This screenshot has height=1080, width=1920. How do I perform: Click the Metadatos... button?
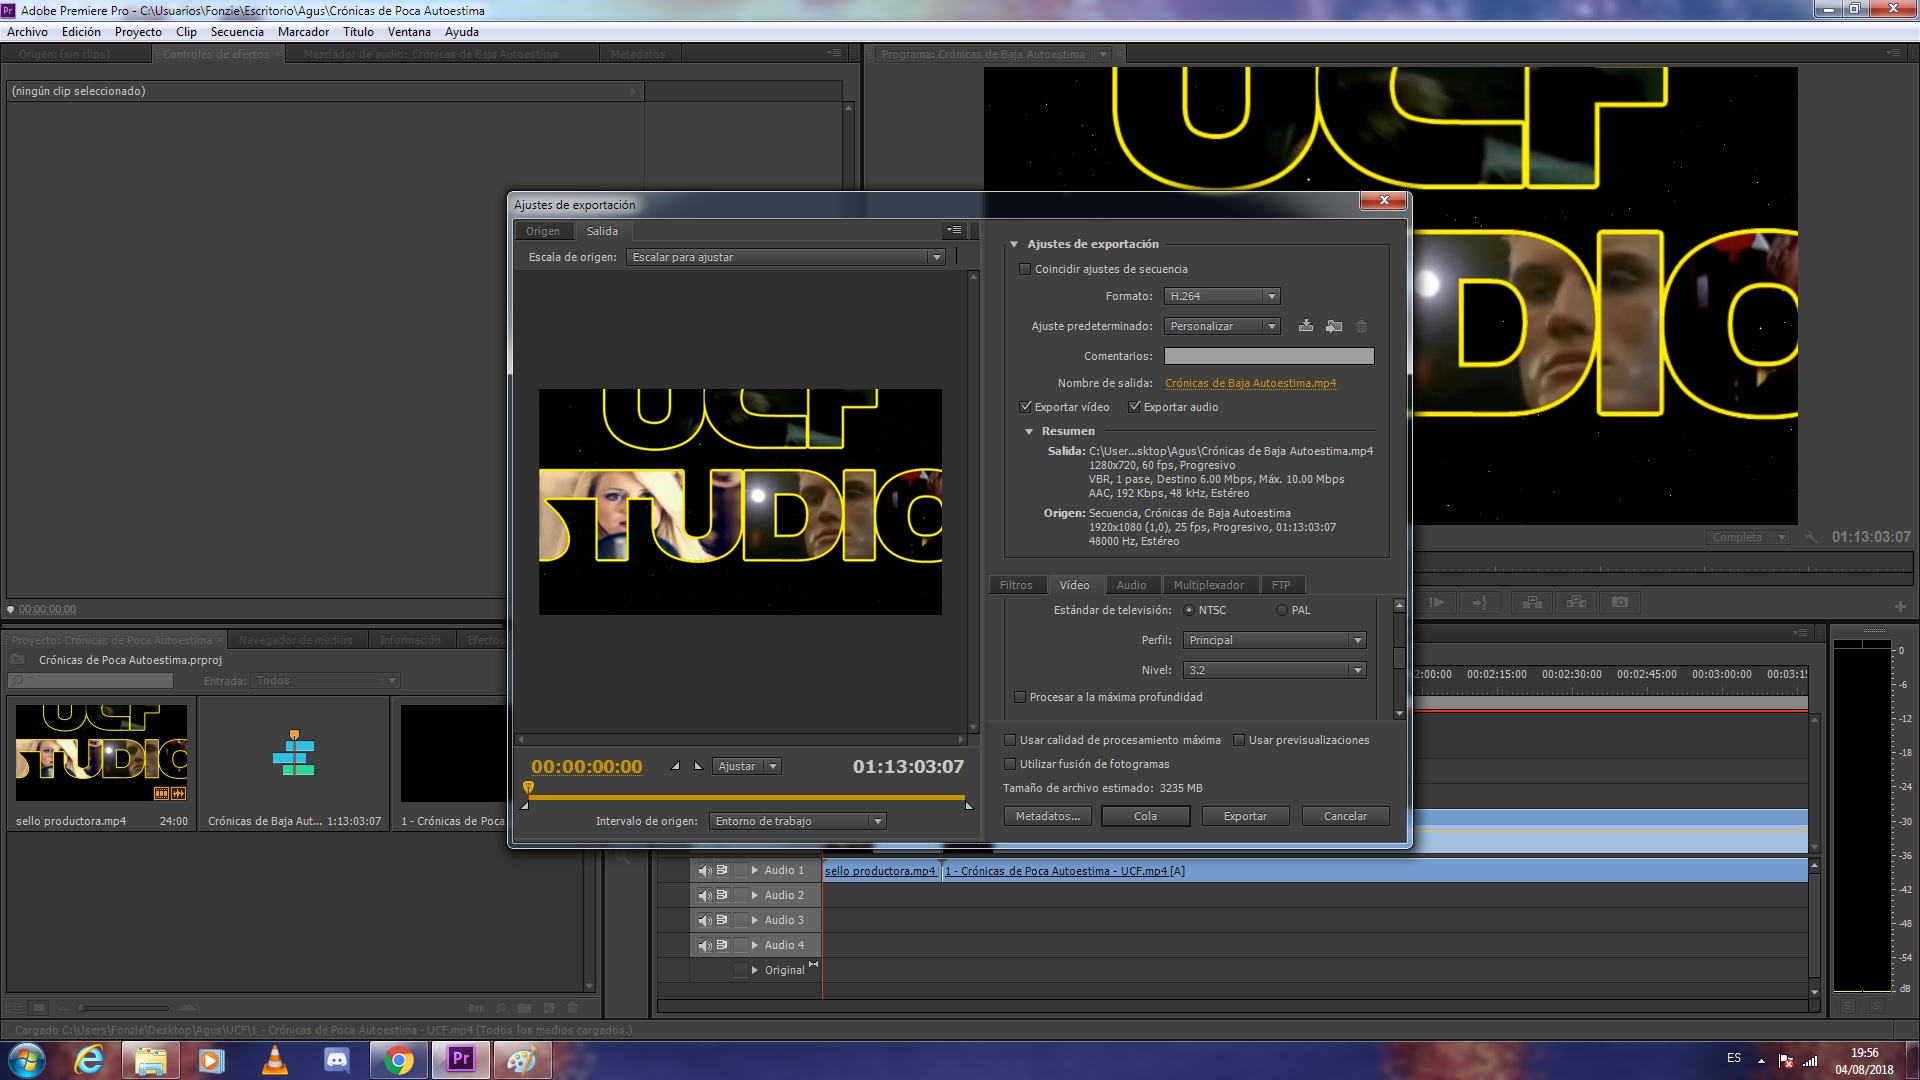coord(1047,816)
